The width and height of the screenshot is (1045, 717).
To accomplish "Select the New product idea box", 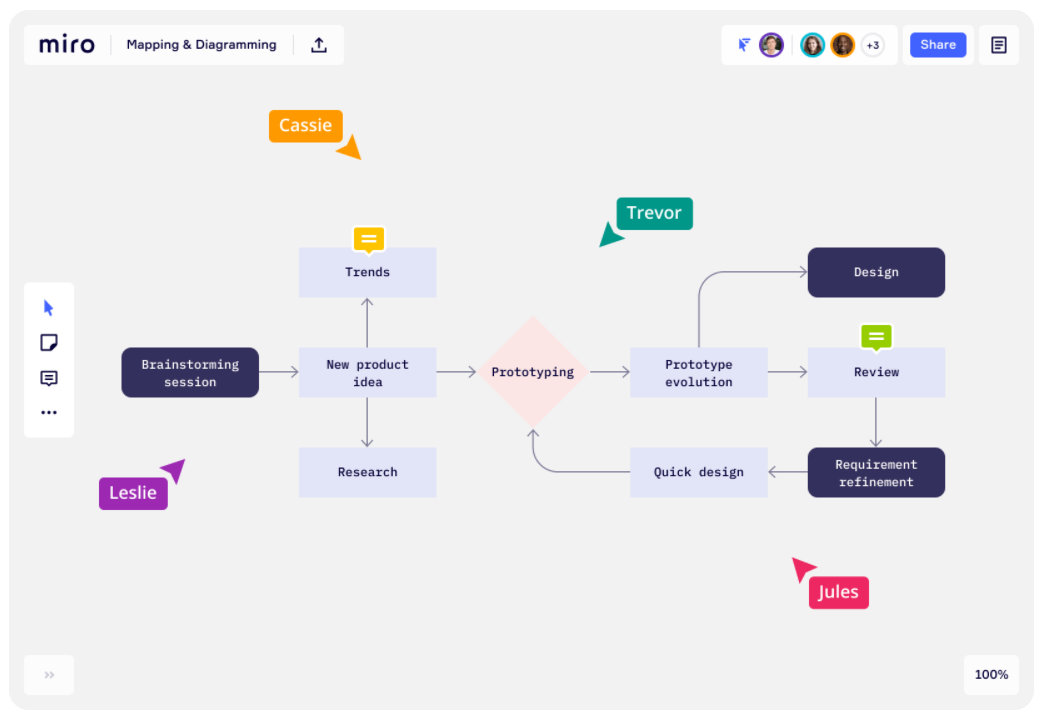I will (367, 372).
